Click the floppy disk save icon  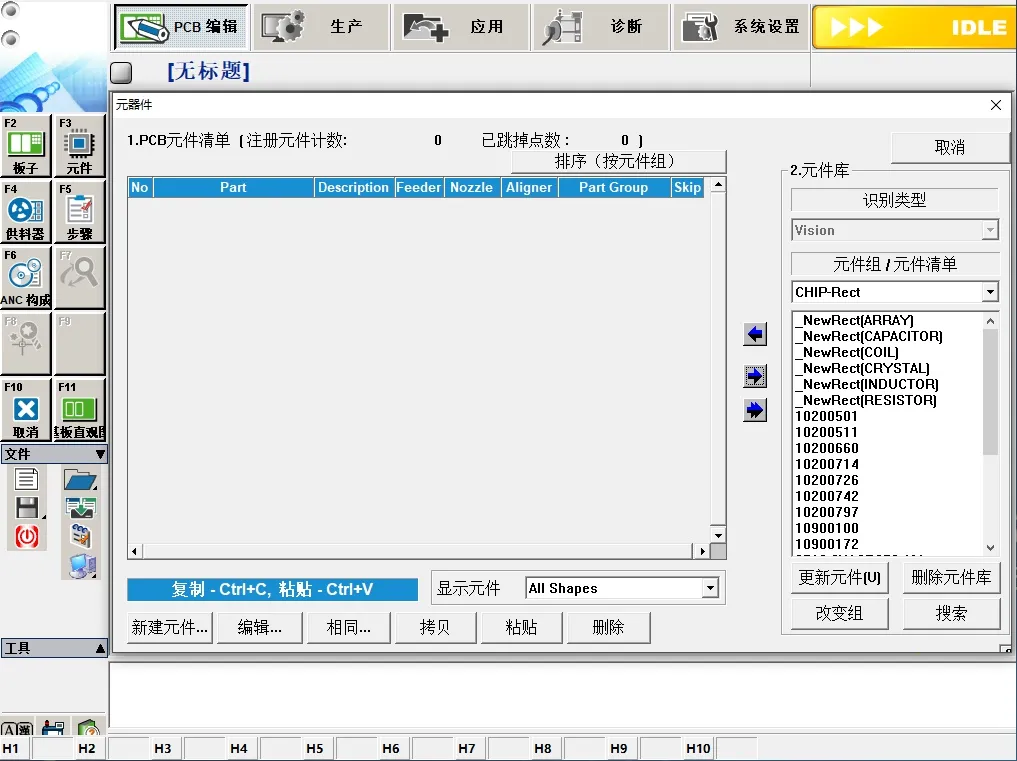[26, 507]
